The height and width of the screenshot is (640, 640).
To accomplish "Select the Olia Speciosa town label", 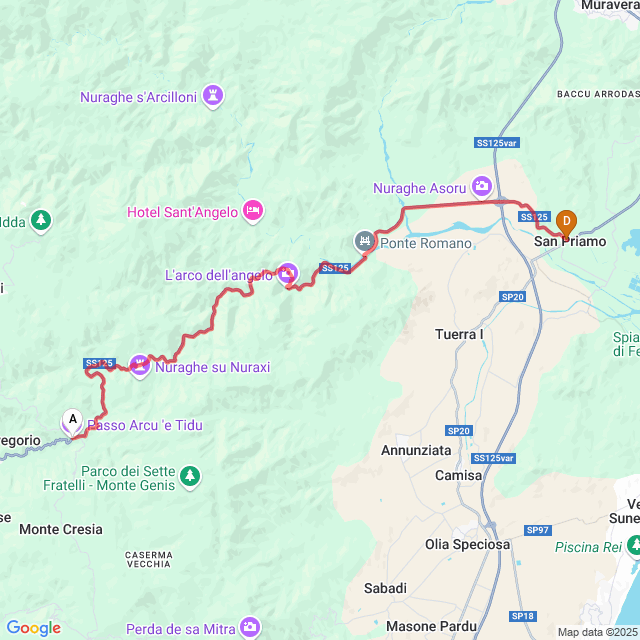I will (x=467, y=544).
